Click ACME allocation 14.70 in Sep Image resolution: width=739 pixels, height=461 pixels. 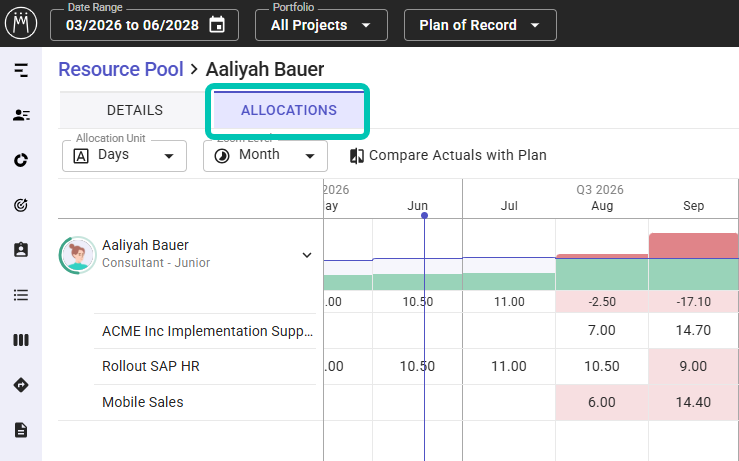(x=694, y=330)
